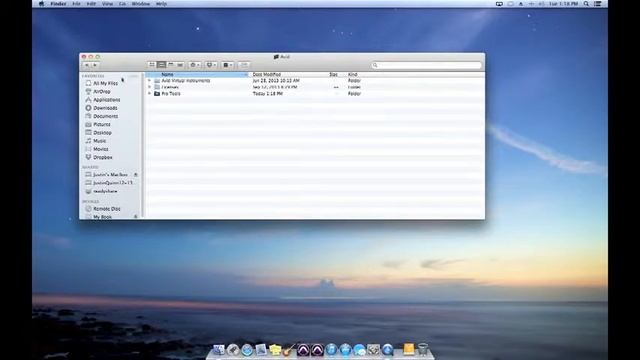
Task: Open the Action gear menu
Action: click(x=195, y=65)
